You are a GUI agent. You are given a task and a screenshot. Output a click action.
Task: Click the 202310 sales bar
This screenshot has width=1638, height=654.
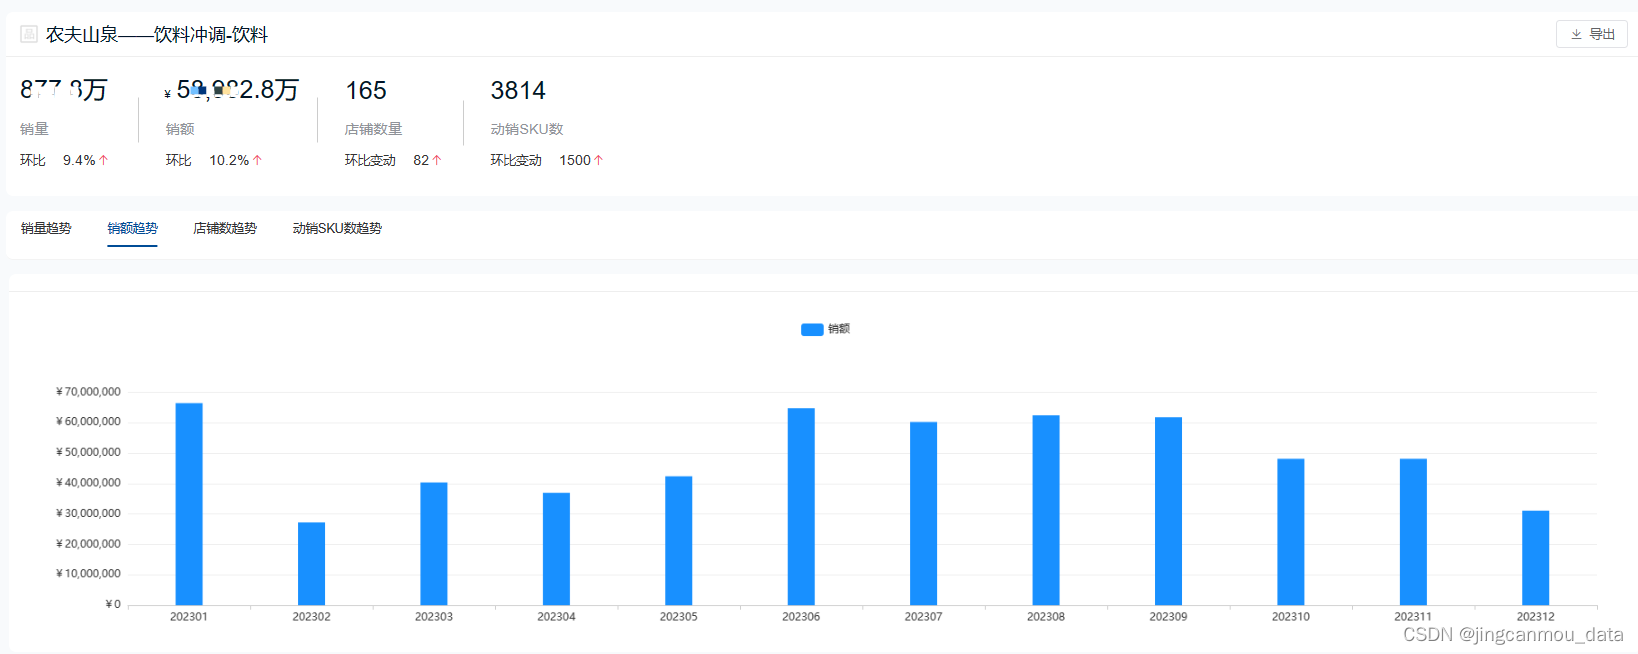pos(1291,532)
